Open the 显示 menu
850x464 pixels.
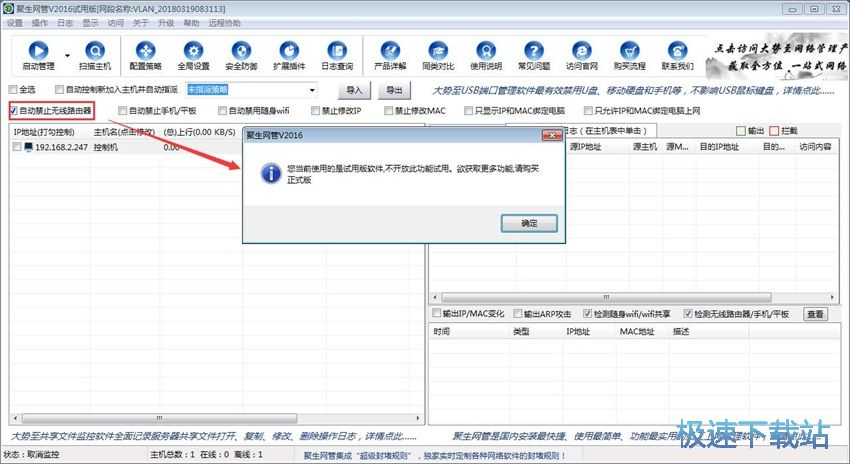91,23
